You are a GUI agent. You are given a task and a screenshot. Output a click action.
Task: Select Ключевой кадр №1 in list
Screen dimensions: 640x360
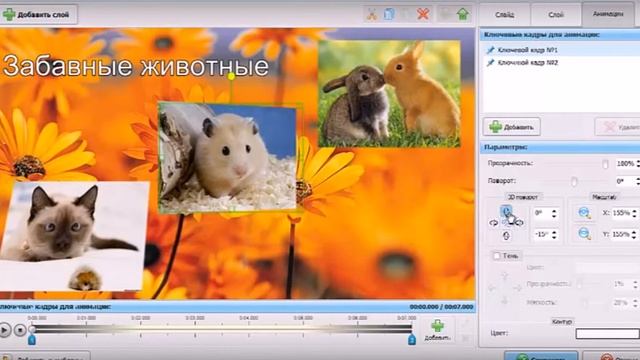[560, 50]
